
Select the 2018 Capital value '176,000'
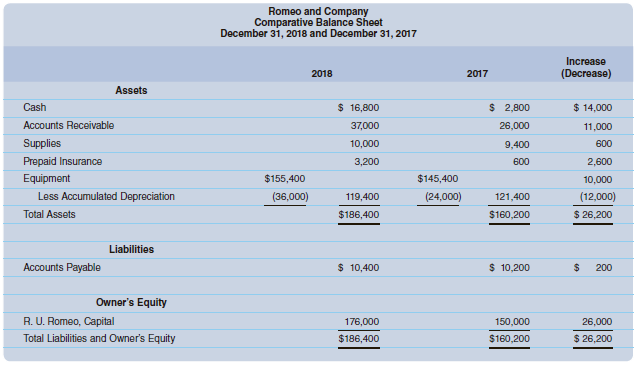point(362,322)
